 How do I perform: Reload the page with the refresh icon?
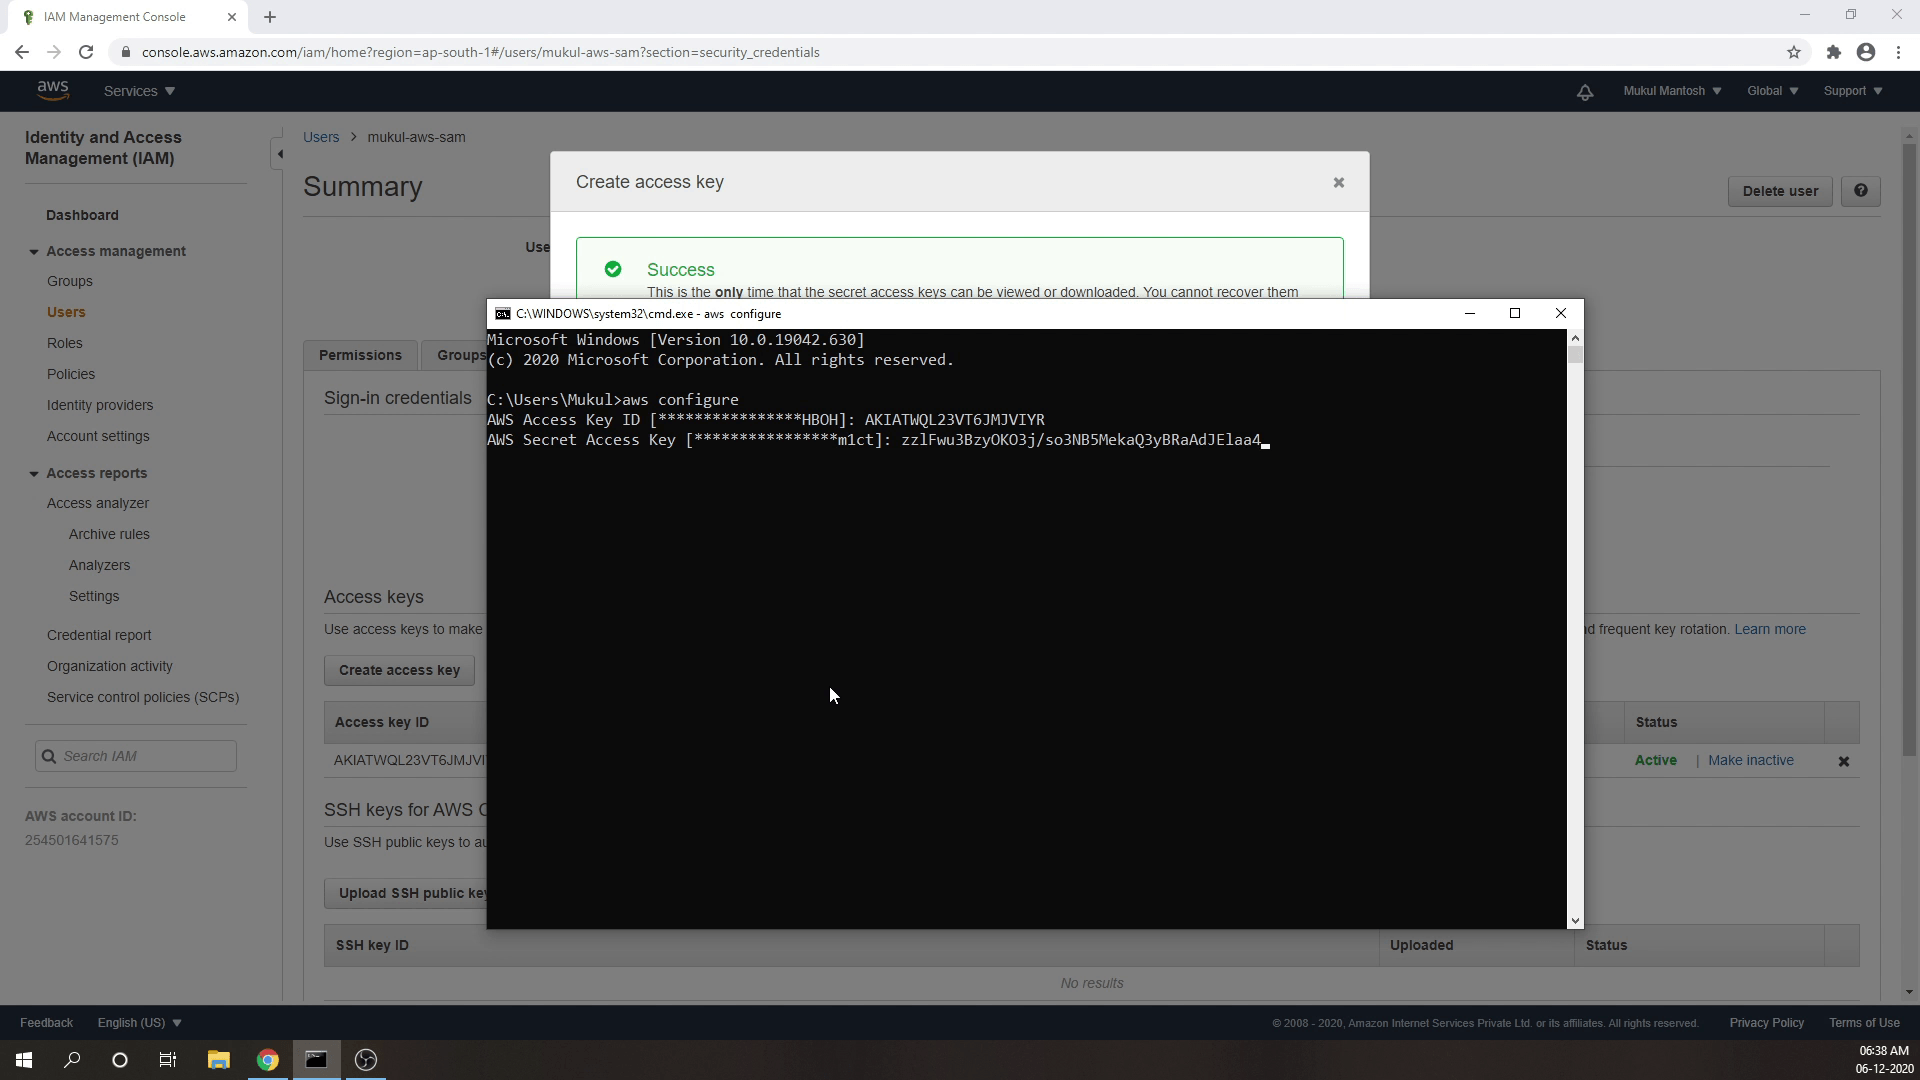point(86,52)
